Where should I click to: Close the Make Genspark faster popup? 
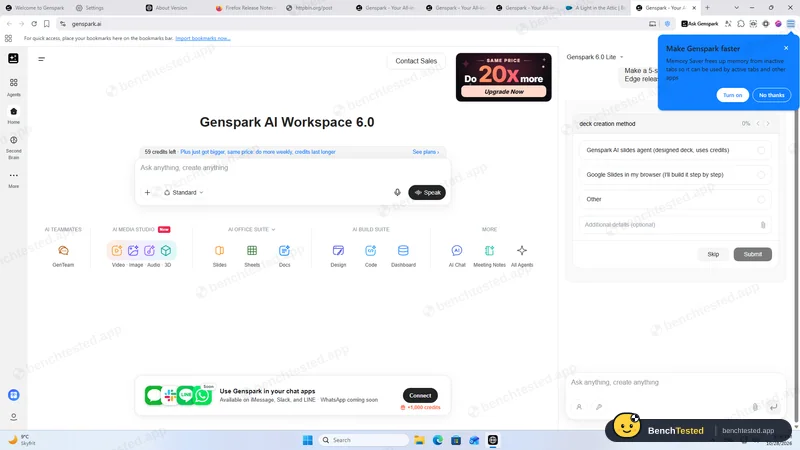[x=786, y=48]
